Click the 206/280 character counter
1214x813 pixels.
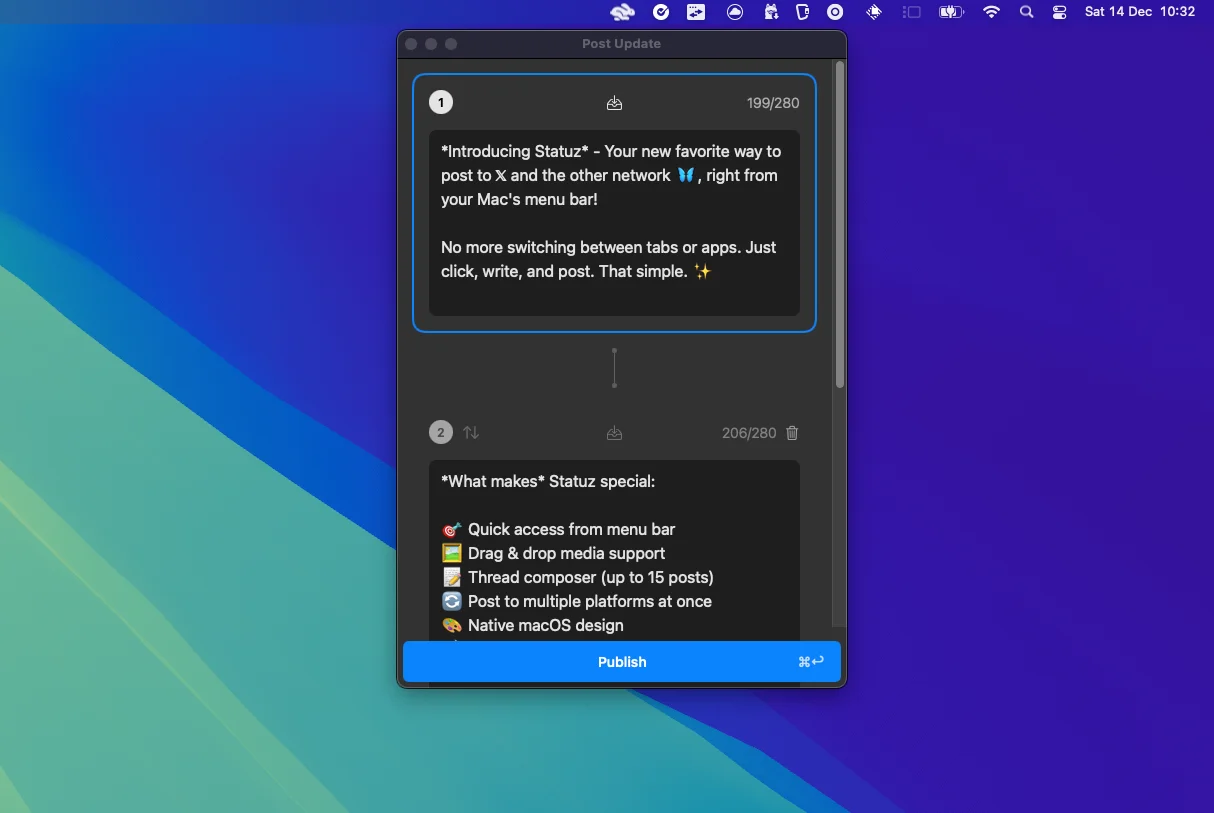749,433
